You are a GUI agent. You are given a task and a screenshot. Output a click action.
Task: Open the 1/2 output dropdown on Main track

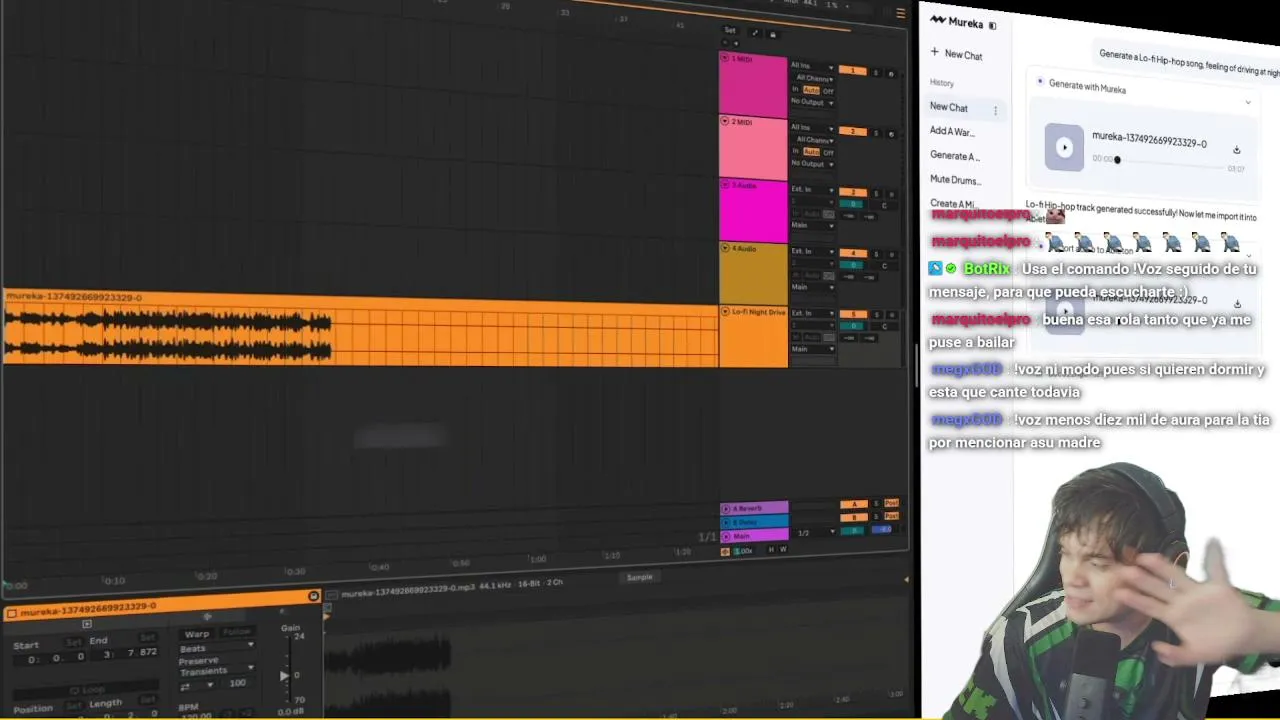(816, 533)
